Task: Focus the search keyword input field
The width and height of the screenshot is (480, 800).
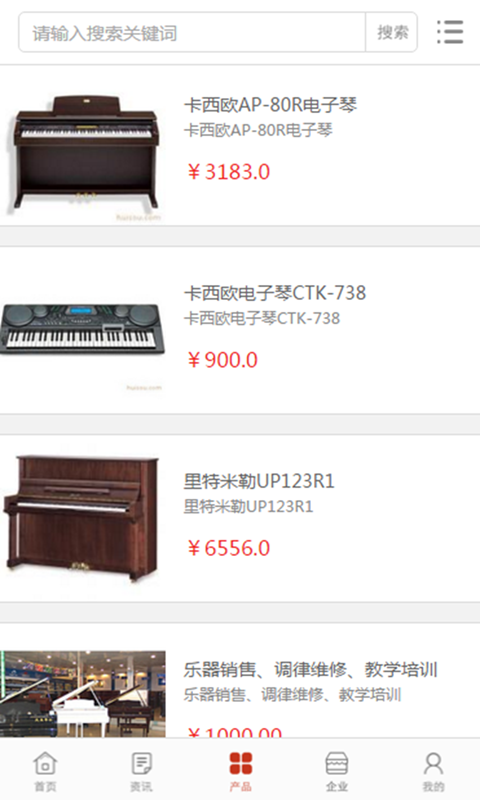Action: pos(192,32)
